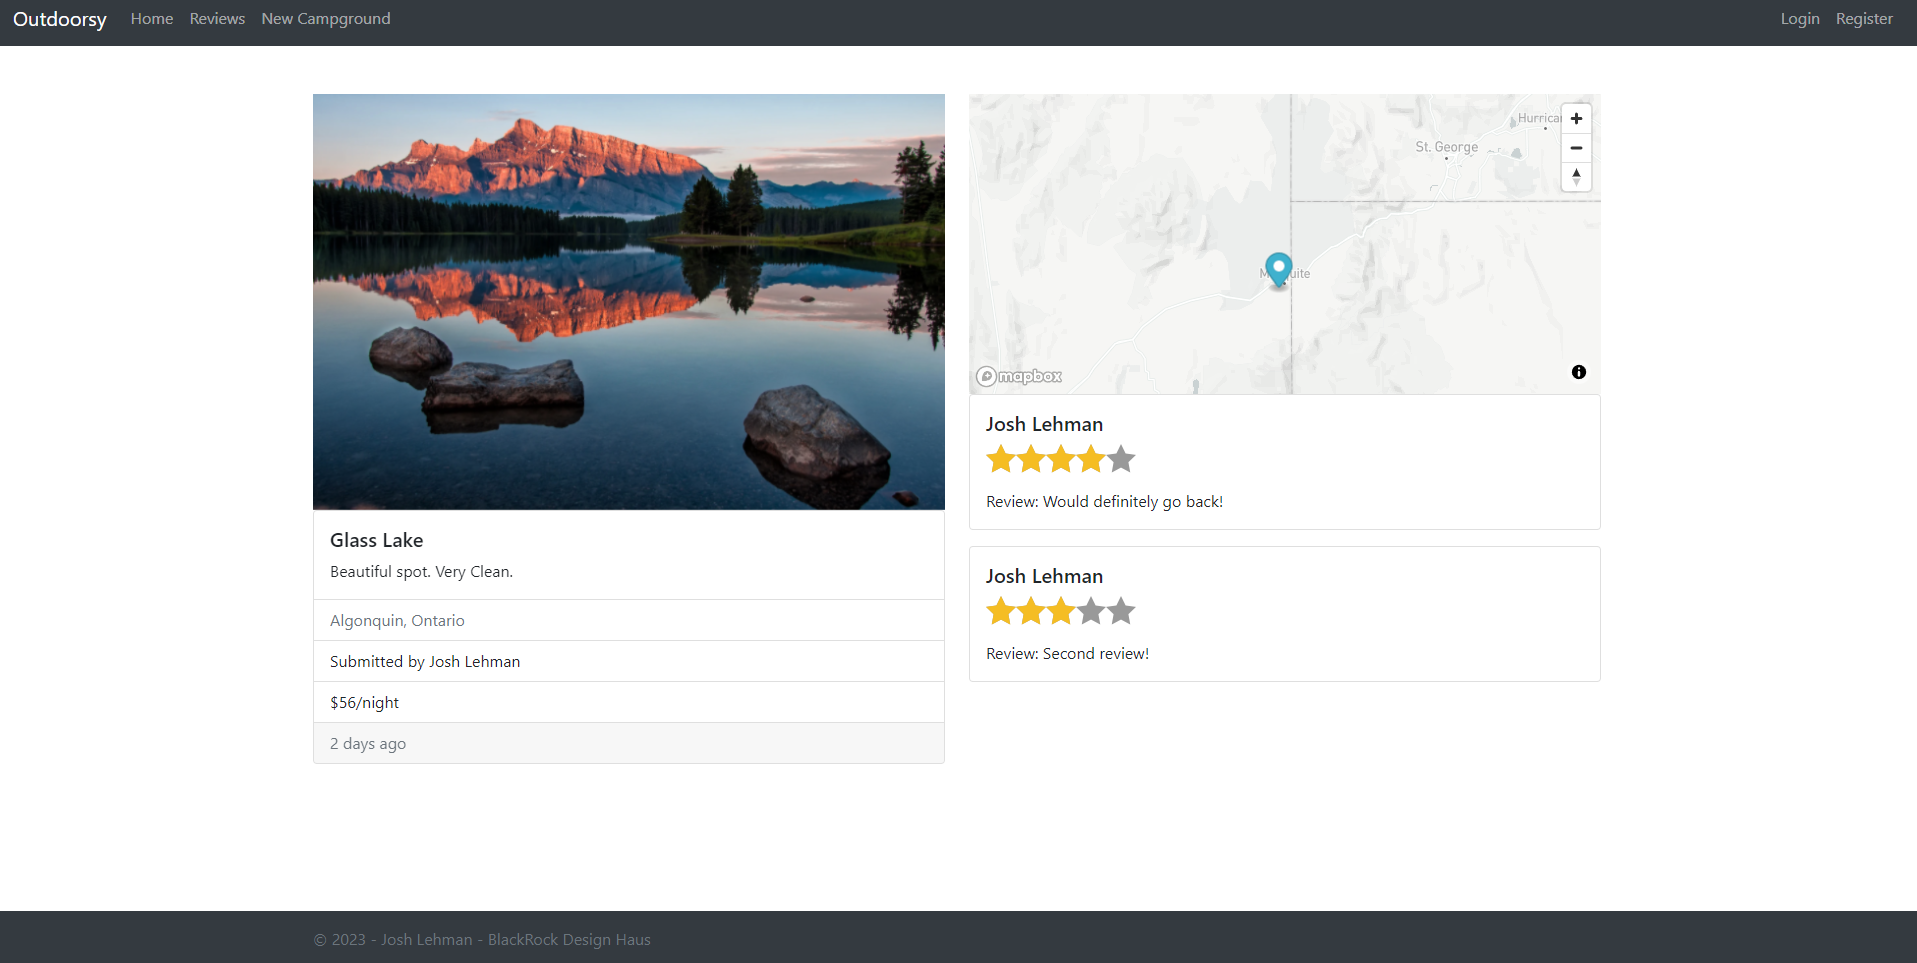This screenshot has width=1917, height=963.
Task: Select the Glass Lake title
Action: click(377, 540)
